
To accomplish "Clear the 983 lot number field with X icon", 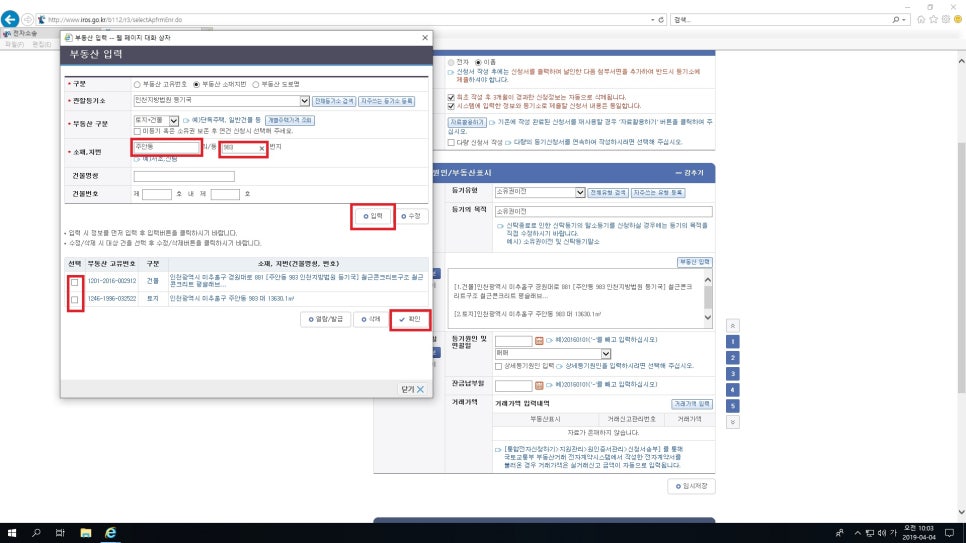I will coord(262,149).
